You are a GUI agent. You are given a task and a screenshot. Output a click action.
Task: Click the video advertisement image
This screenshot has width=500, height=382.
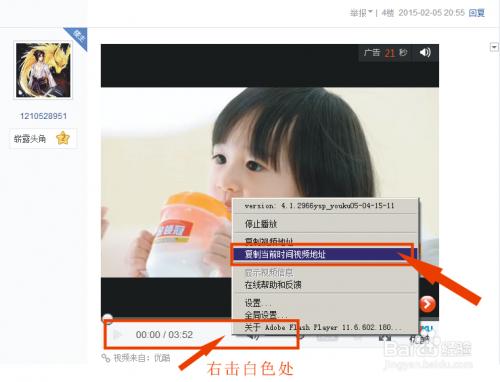click(270, 182)
